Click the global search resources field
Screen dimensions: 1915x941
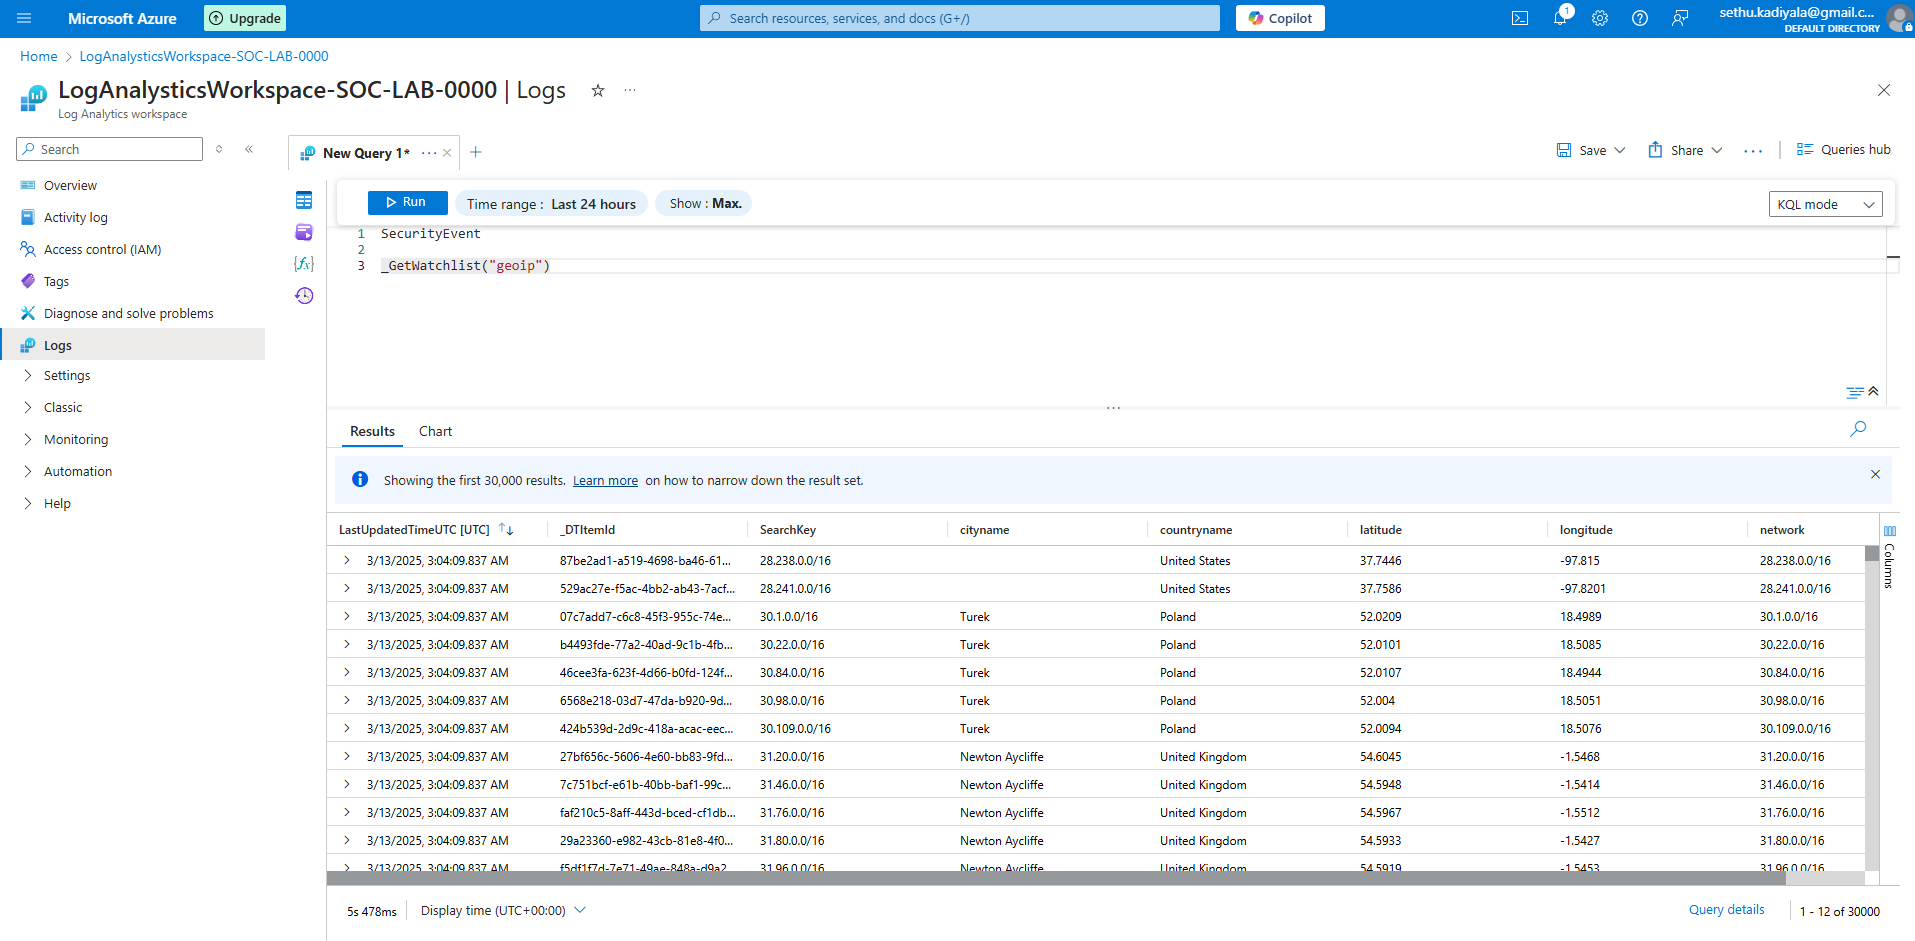click(x=959, y=18)
